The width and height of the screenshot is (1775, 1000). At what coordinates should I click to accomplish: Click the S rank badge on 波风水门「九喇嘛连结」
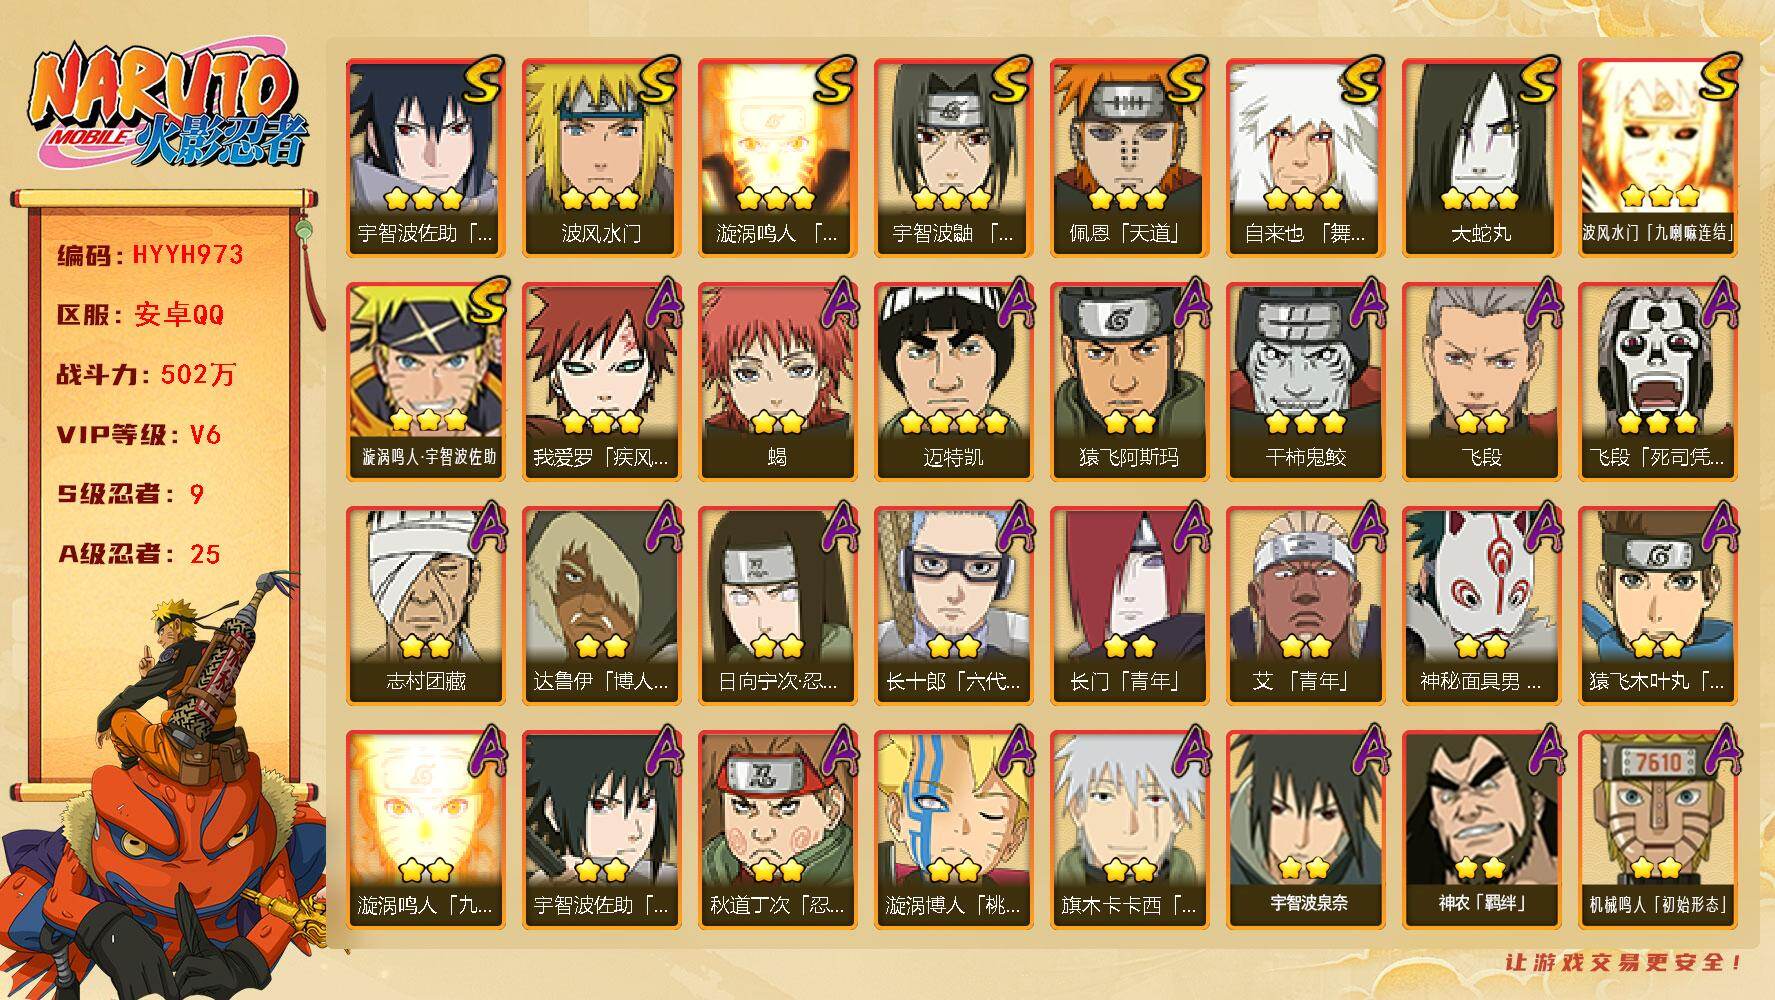(x=1717, y=80)
